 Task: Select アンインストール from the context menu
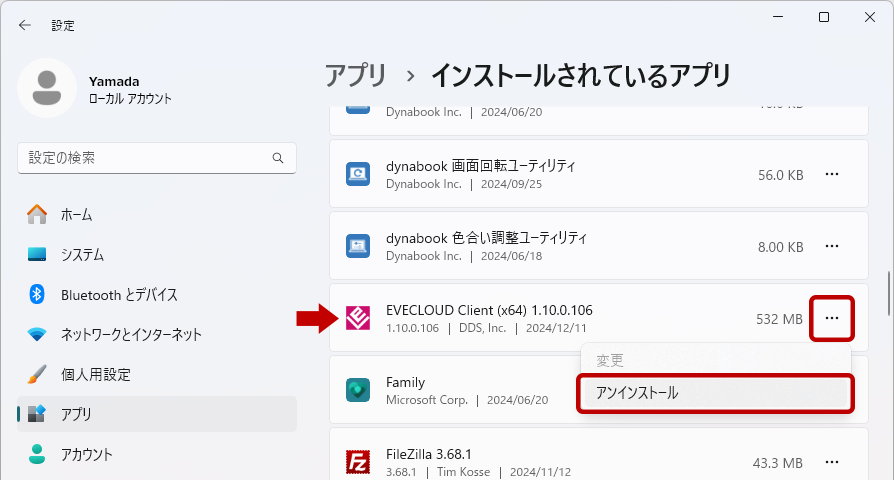[x=715, y=393]
